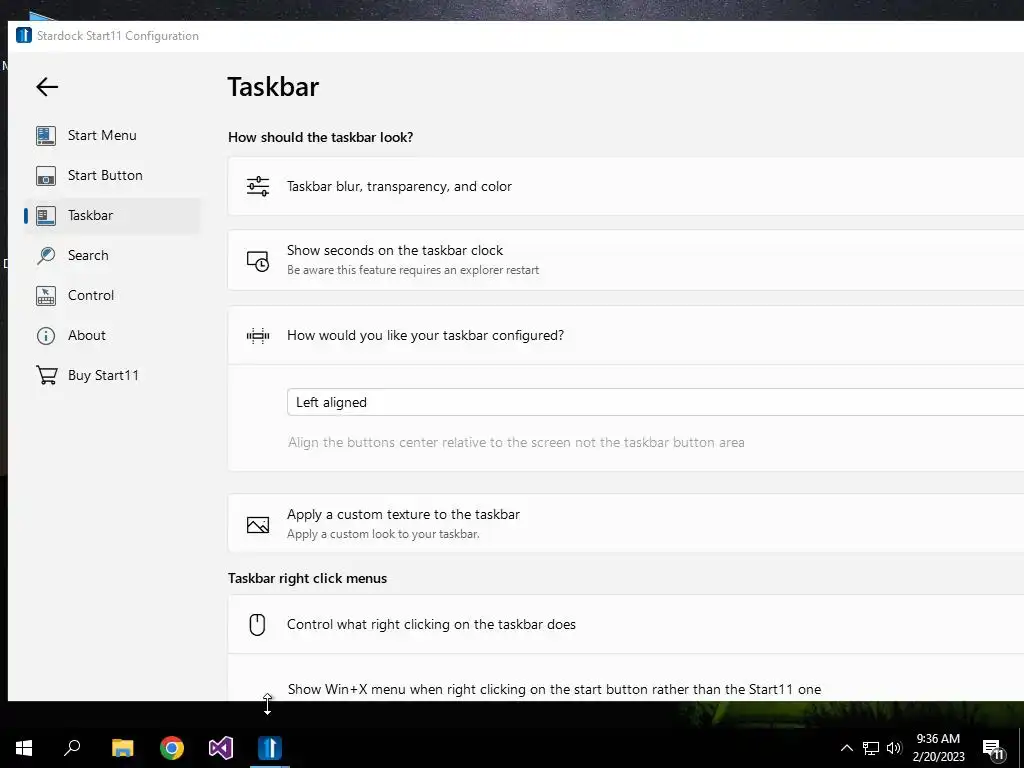The image size is (1024, 768).
Task: Click the Control keyboard sidebar icon
Action: tap(46, 296)
